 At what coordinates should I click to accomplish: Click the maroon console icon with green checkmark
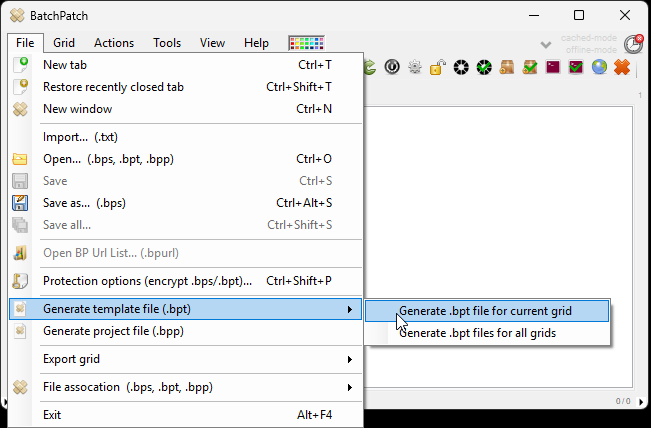click(576, 67)
